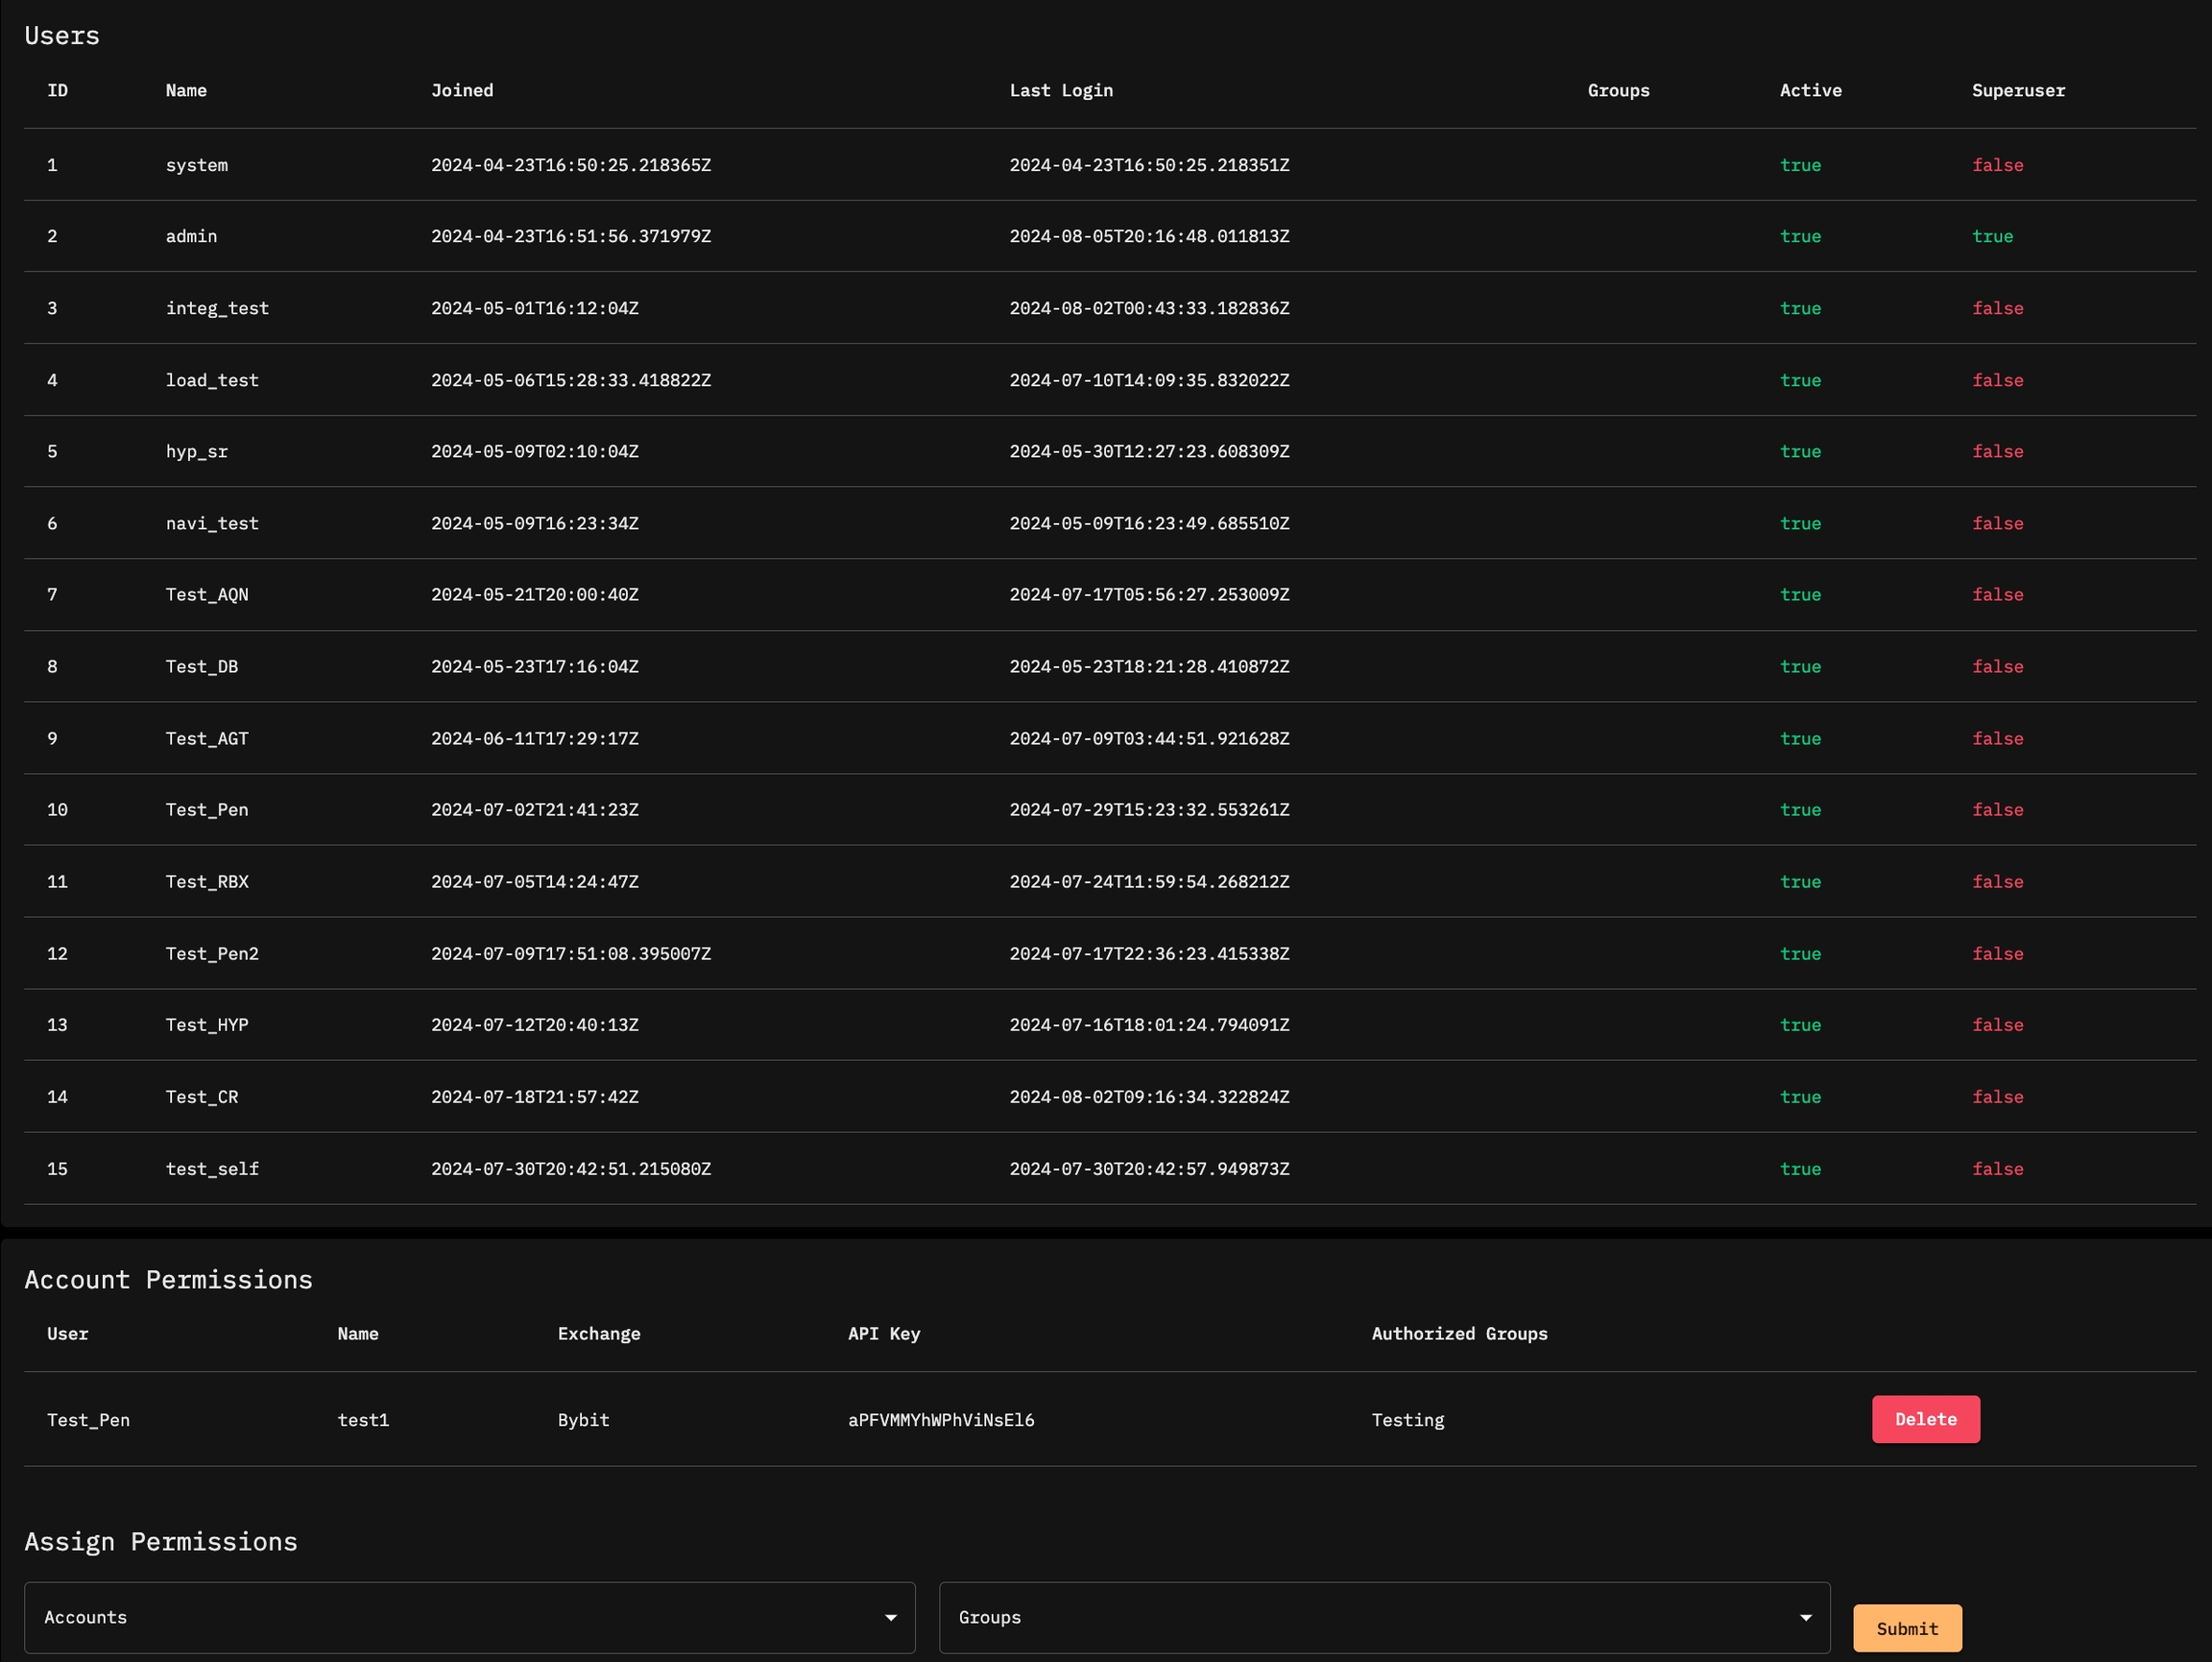
Task: Click the admin user row name
Action: [191, 236]
